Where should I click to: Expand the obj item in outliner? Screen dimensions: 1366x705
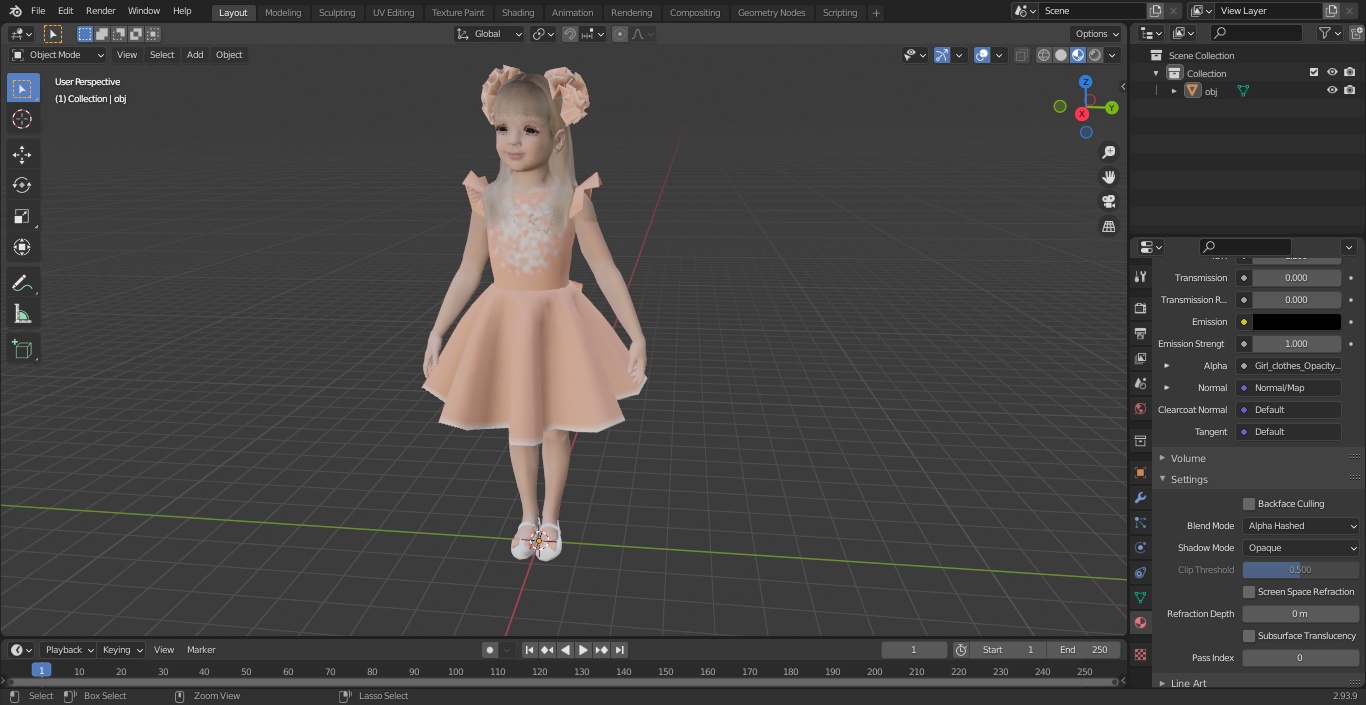click(1174, 91)
